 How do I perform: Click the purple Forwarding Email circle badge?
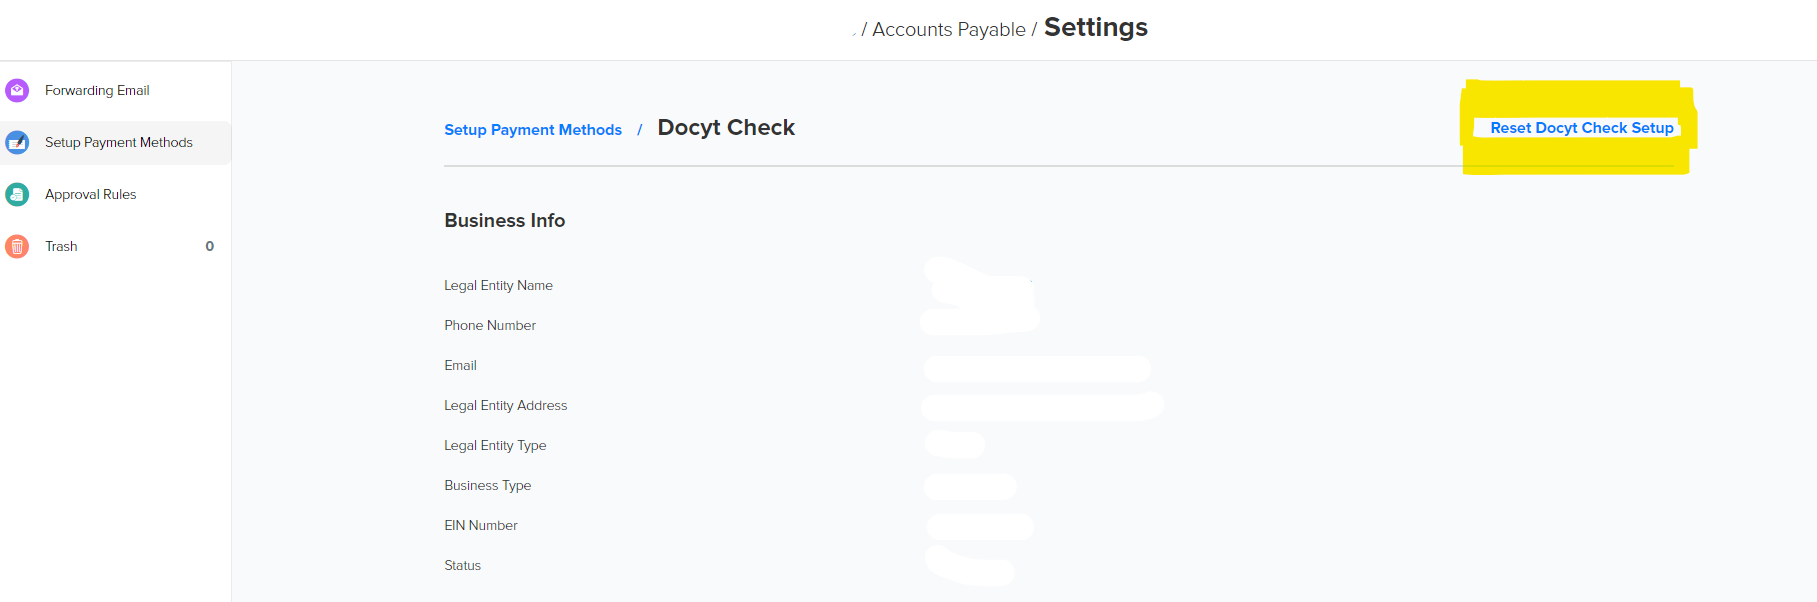pyautogui.click(x=17, y=90)
